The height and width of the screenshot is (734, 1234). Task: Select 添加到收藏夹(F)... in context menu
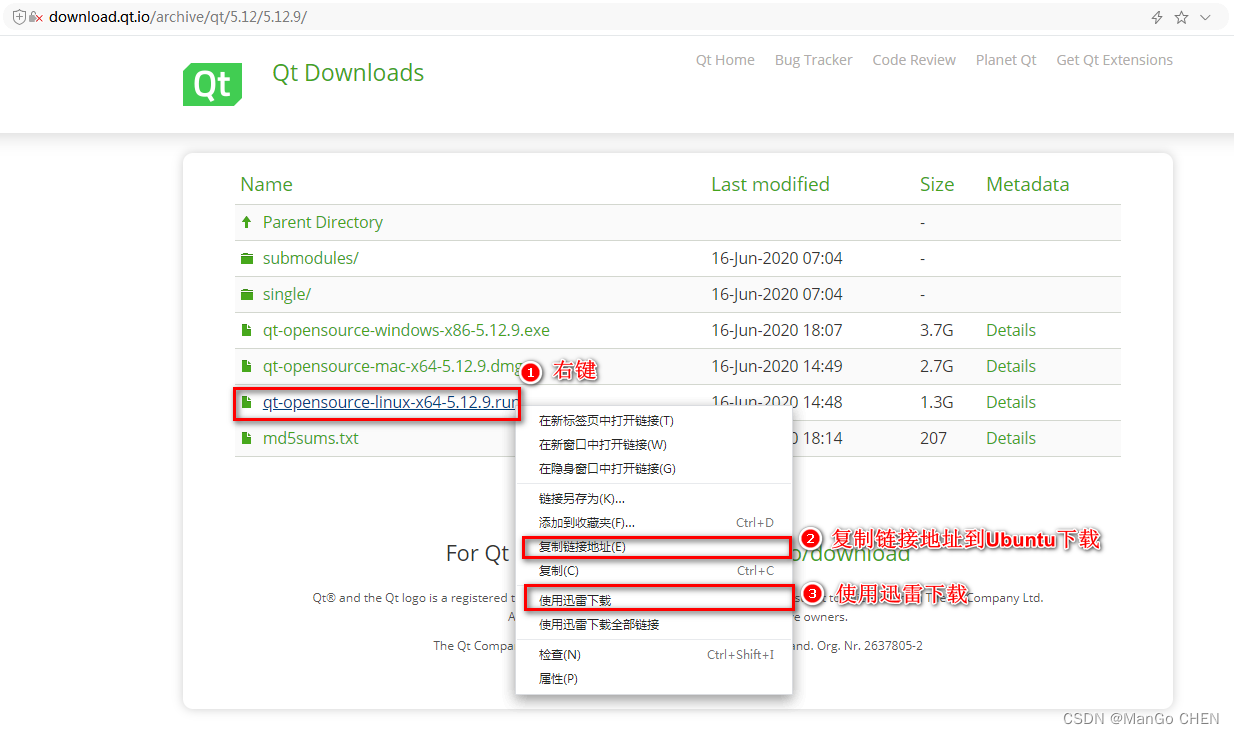coord(654,522)
